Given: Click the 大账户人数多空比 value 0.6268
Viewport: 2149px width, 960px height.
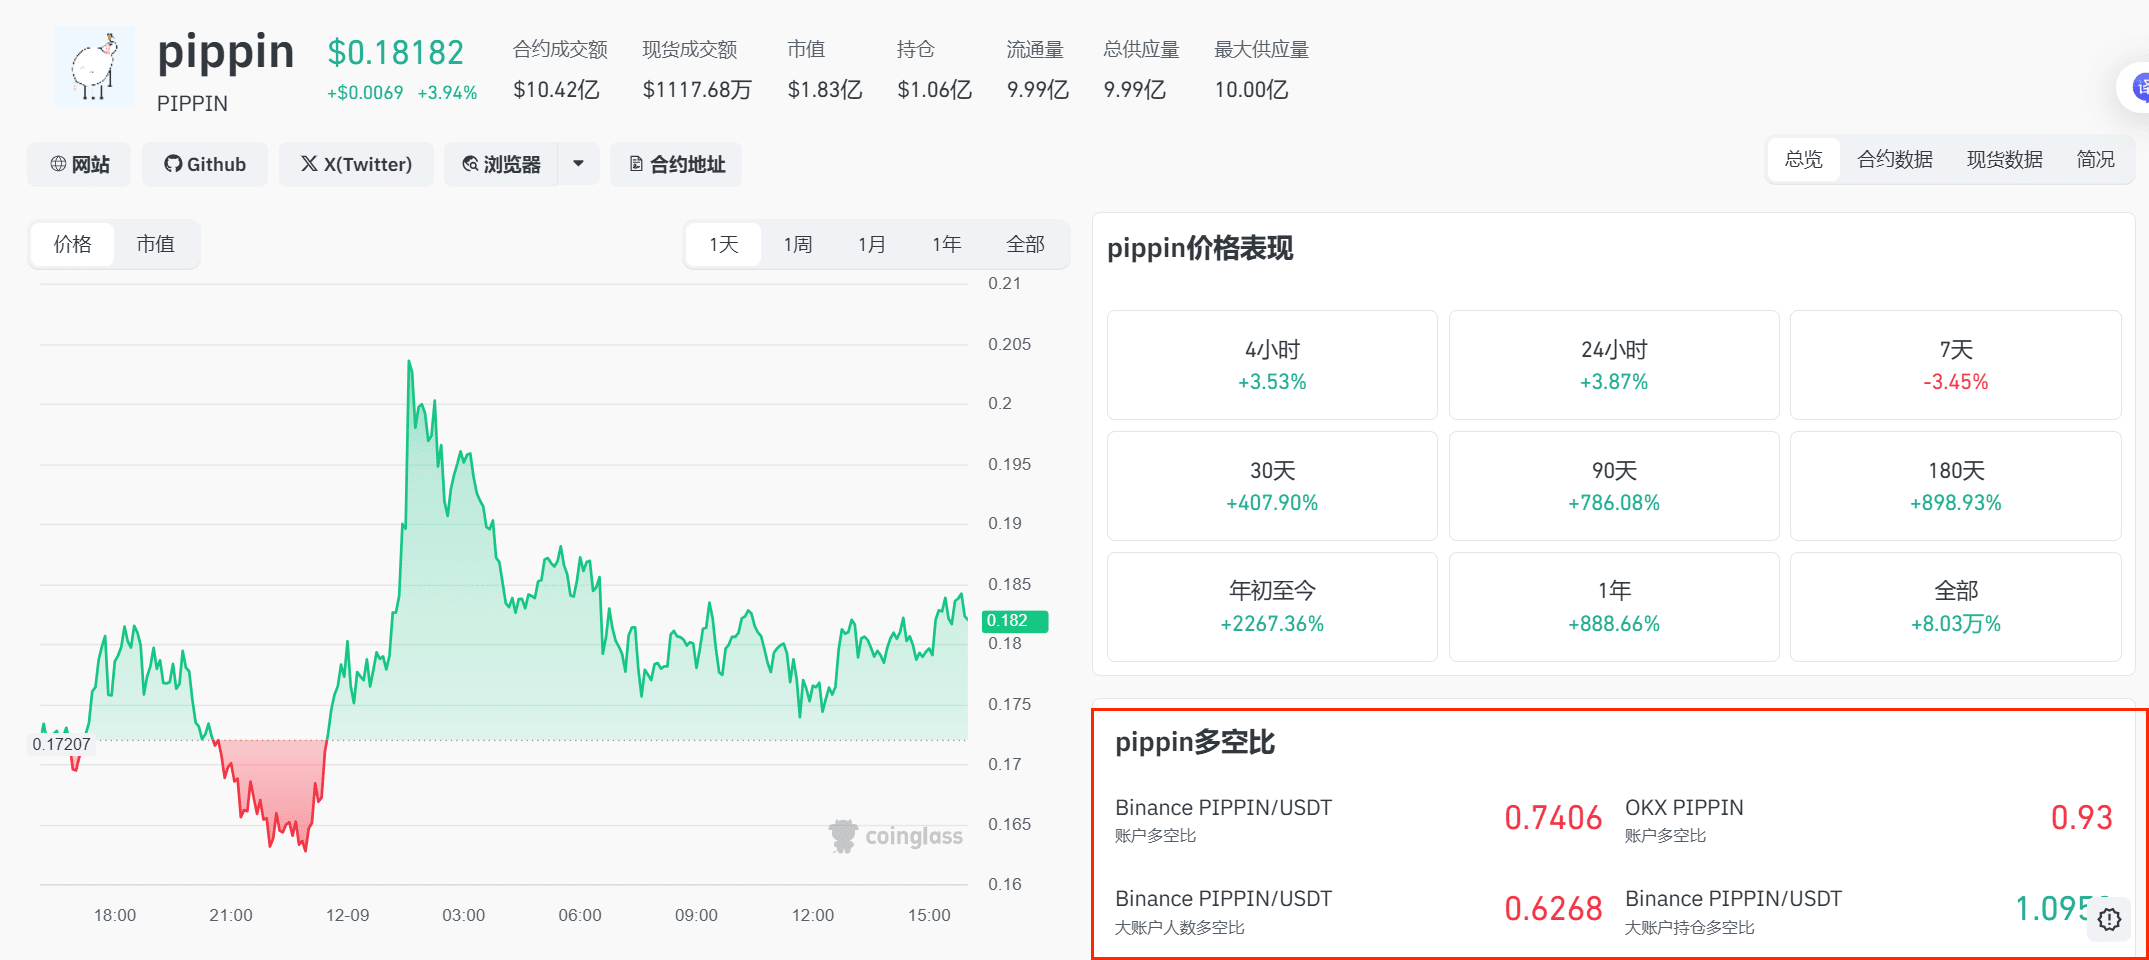Looking at the screenshot, I should [x=1553, y=909].
